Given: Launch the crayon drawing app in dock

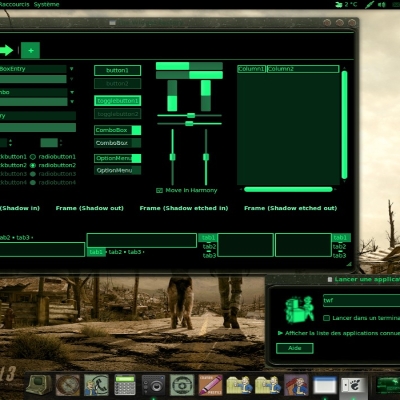Looking at the screenshot, I should (x=210, y=385).
